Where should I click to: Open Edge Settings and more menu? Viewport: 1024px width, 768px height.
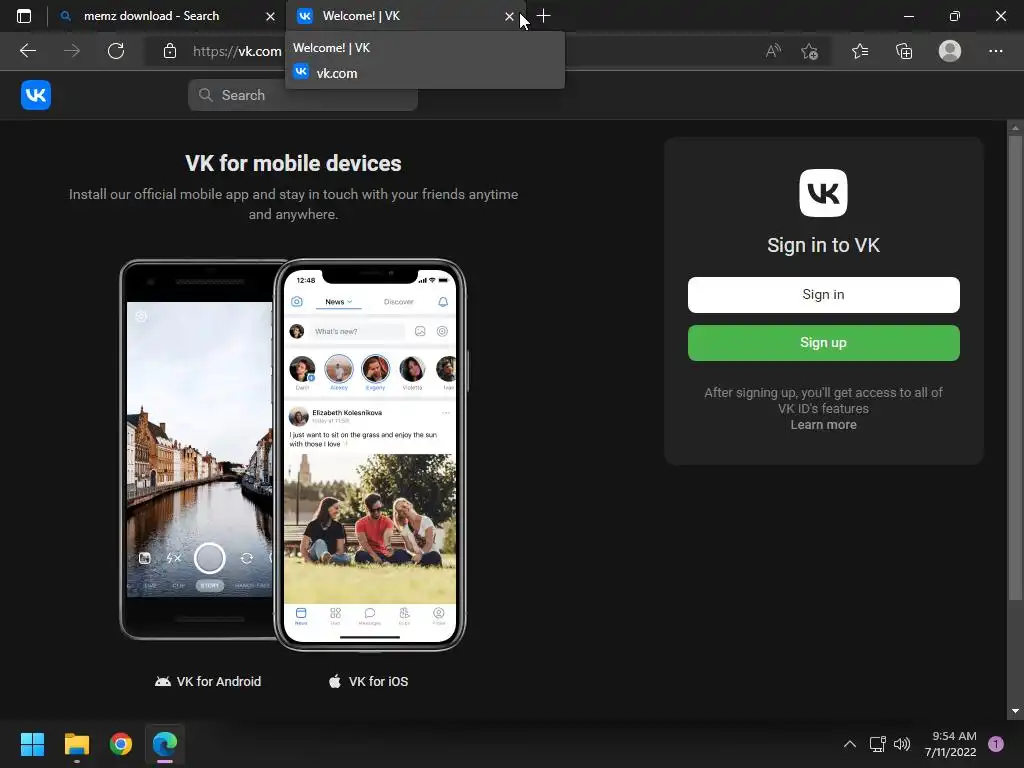click(x=995, y=51)
